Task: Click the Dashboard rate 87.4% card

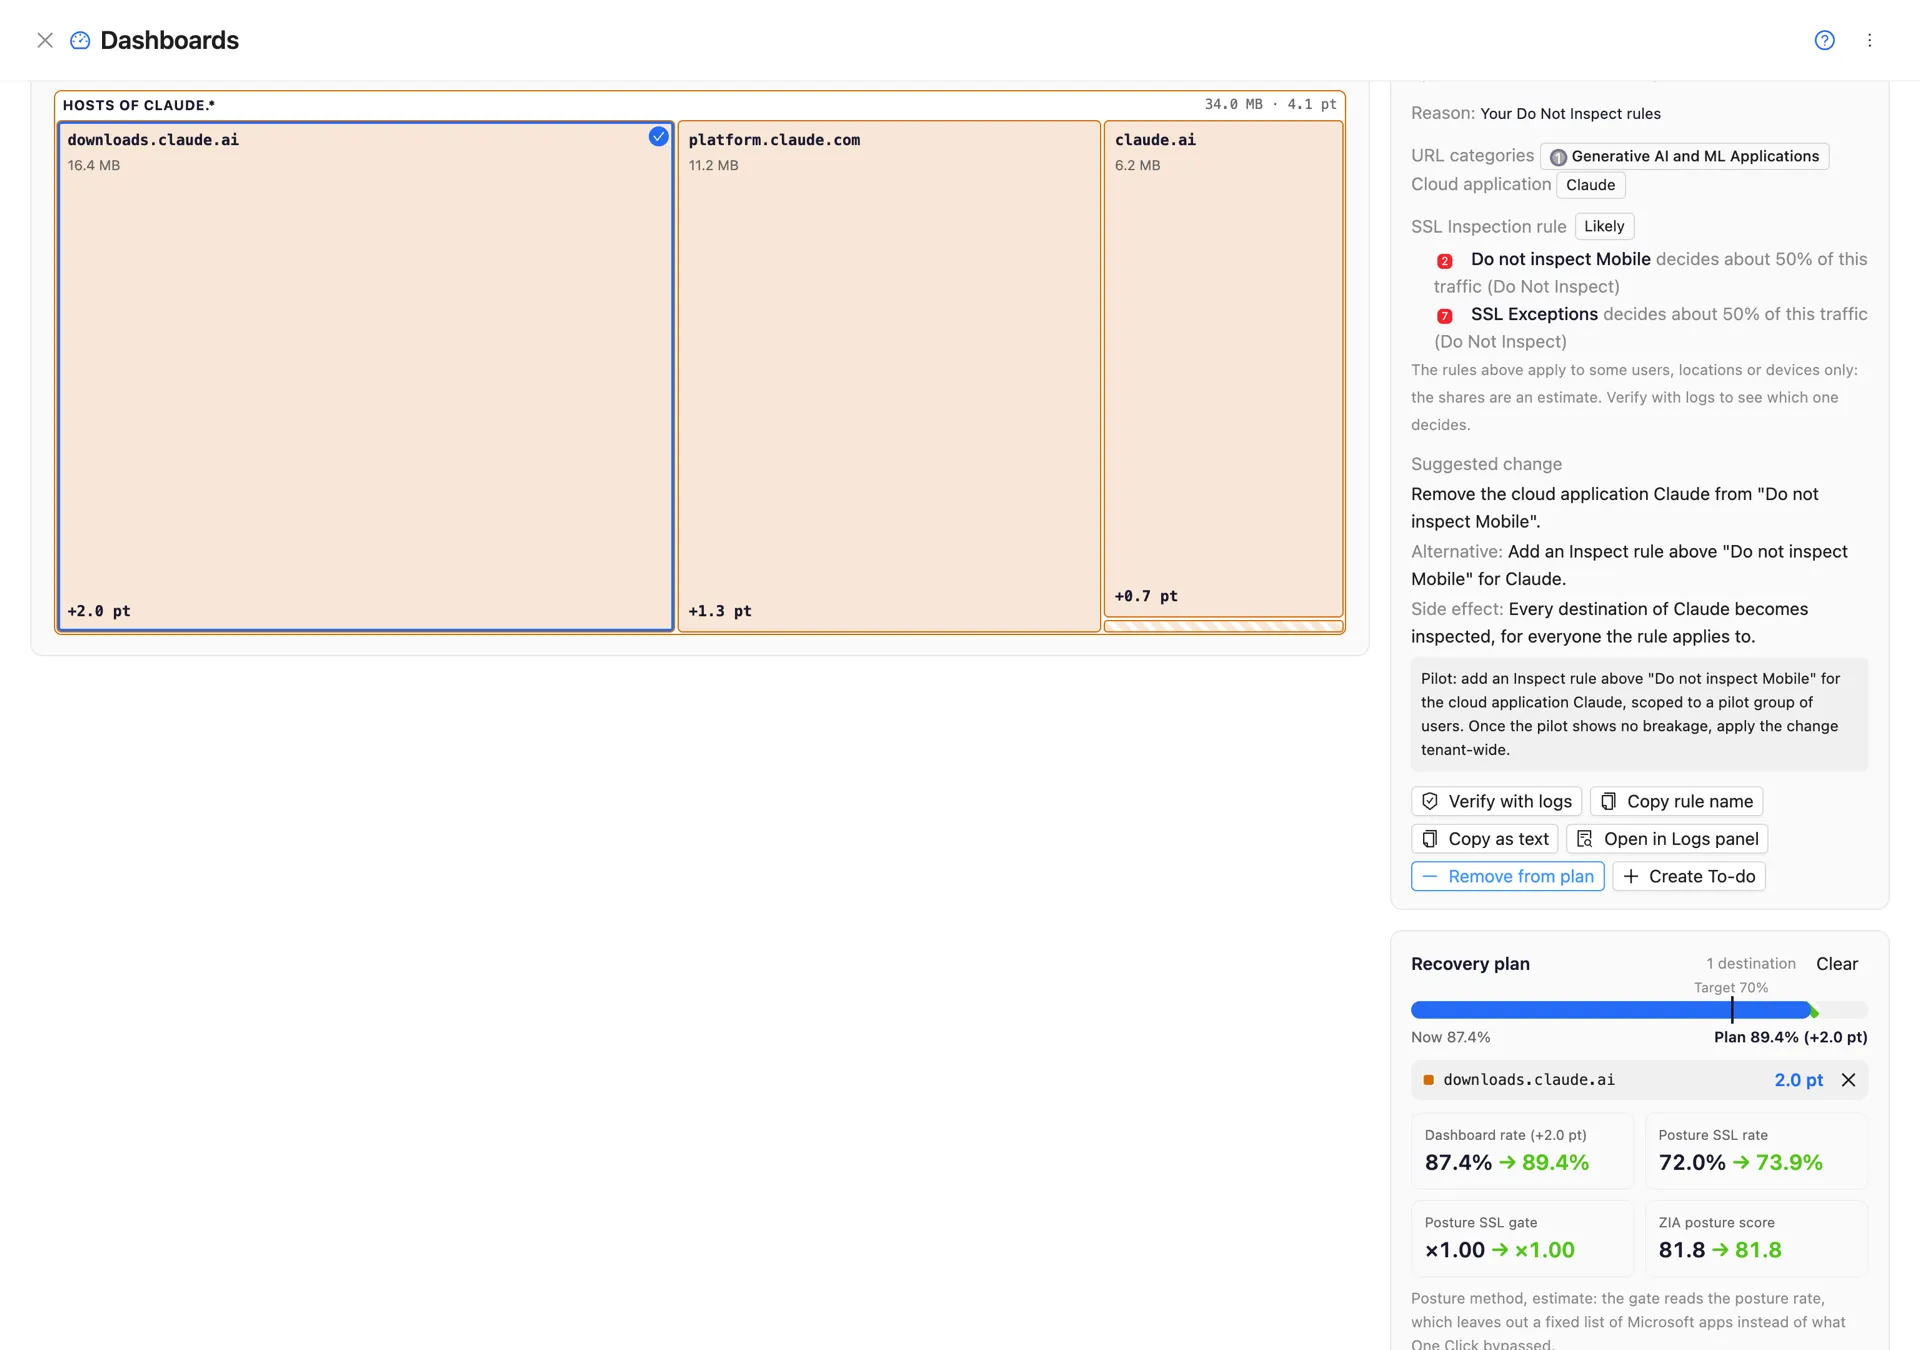Action: tap(1522, 1151)
